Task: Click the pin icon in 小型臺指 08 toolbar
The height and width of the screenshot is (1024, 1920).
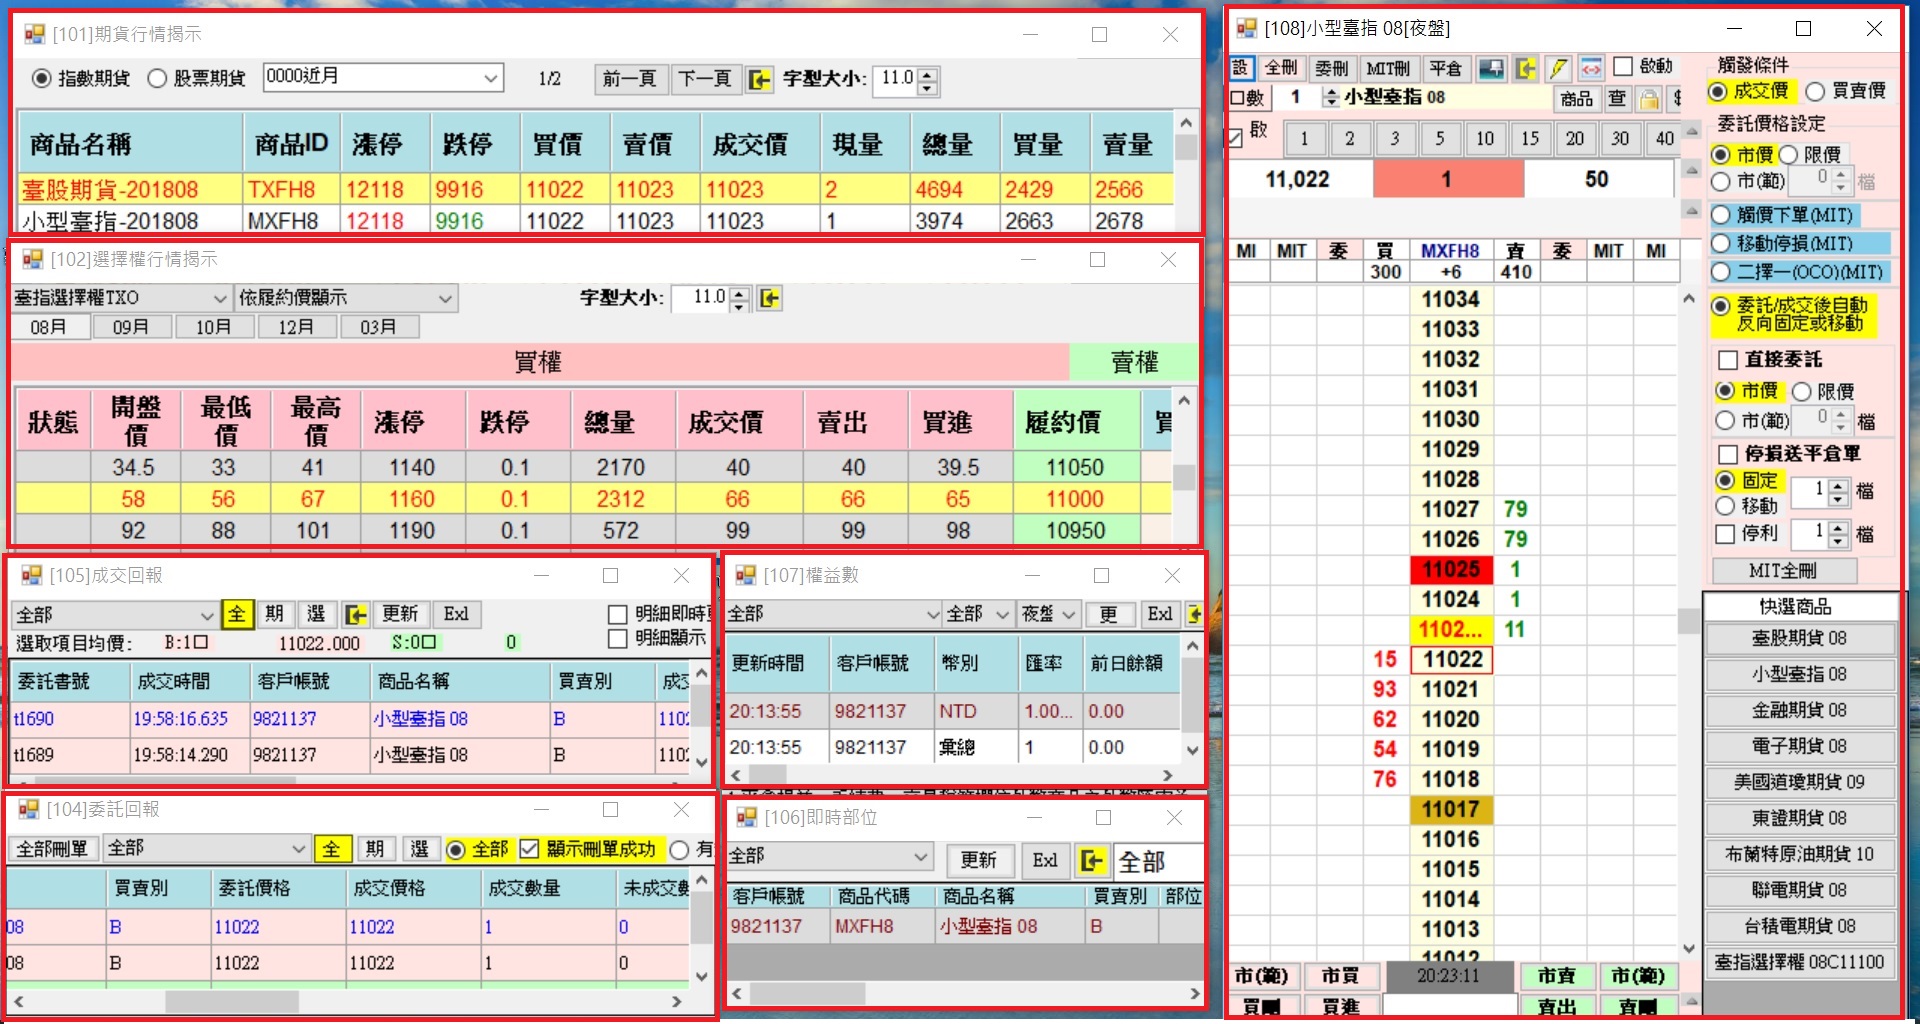Action: click(1491, 68)
